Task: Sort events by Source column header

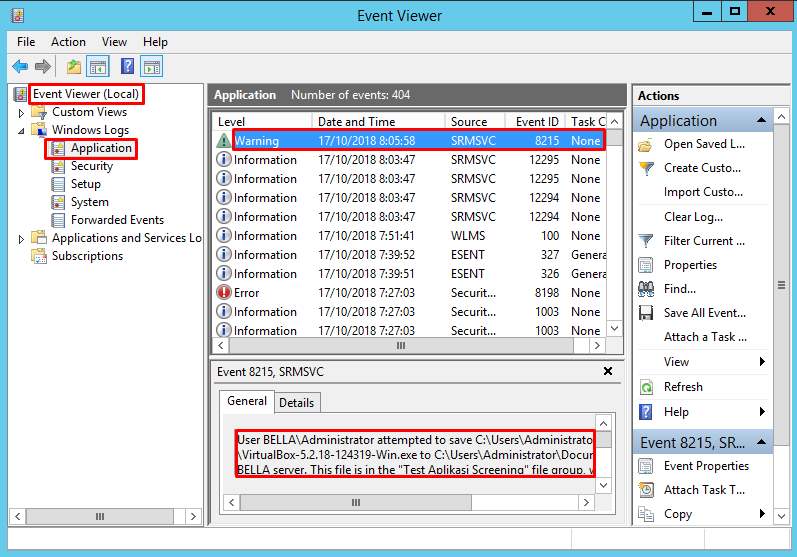Action: pos(475,121)
